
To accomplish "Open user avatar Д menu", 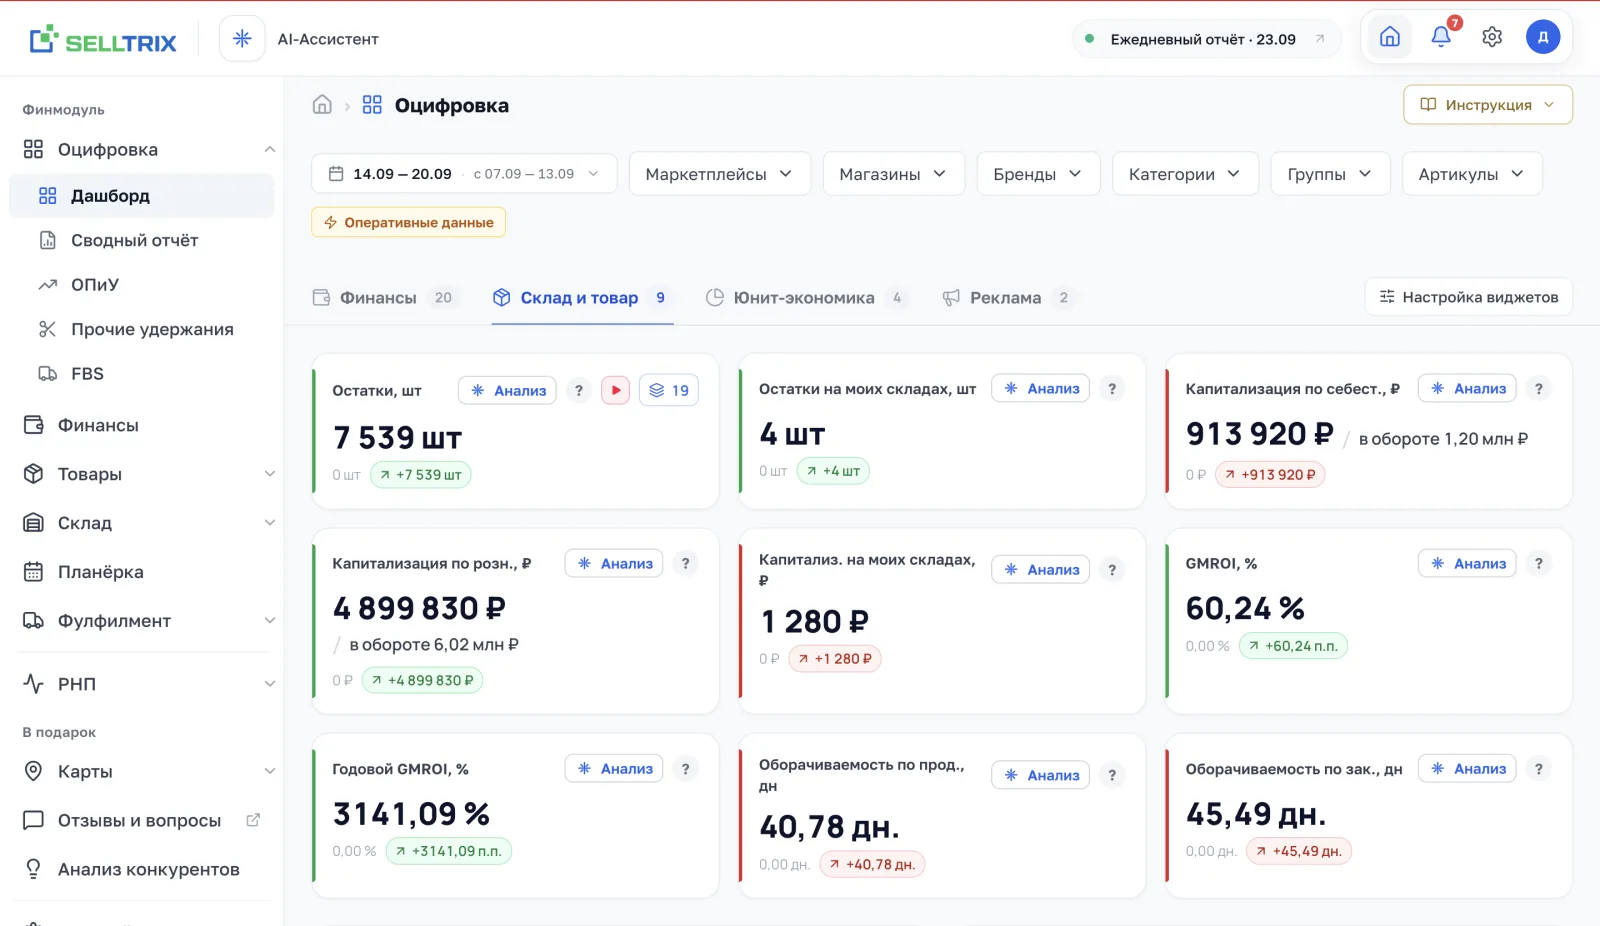I will pyautogui.click(x=1543, y=37).
